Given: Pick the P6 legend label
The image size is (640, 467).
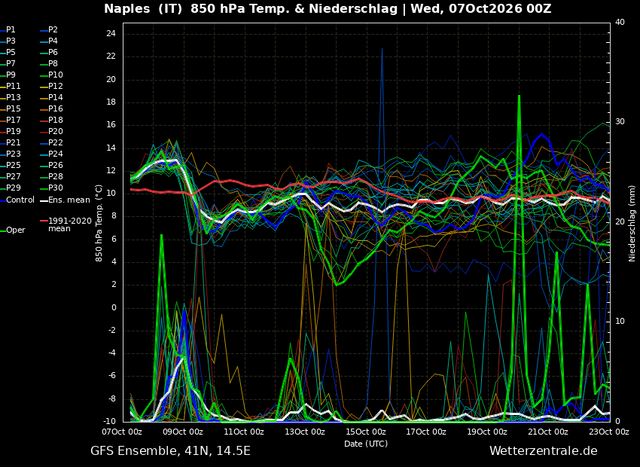Looking at the screenshot, I should [x=53, y=52].
